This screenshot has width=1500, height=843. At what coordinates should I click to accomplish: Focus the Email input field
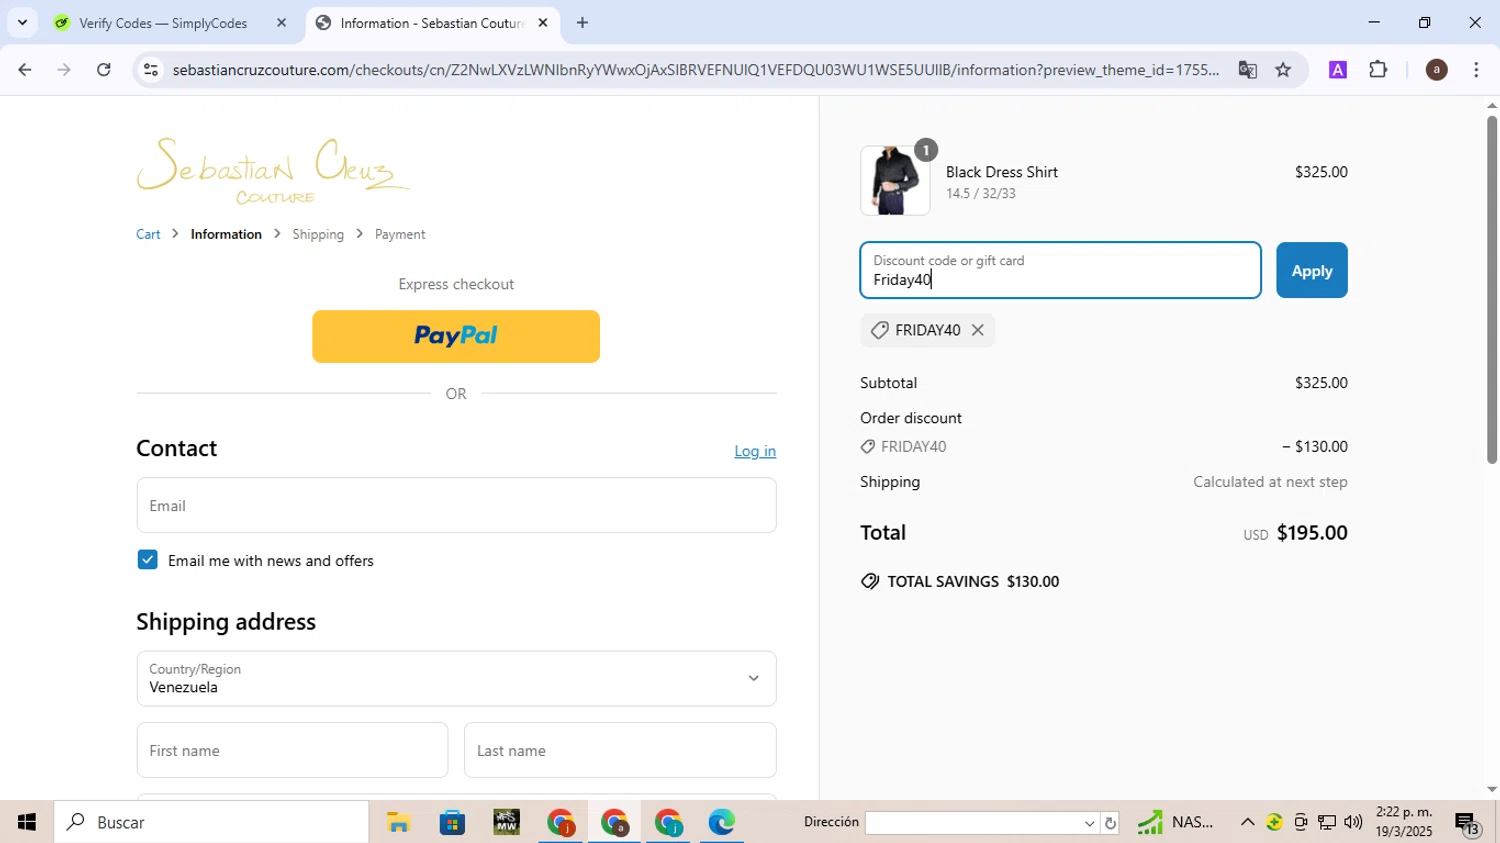(x=456, y=505)
